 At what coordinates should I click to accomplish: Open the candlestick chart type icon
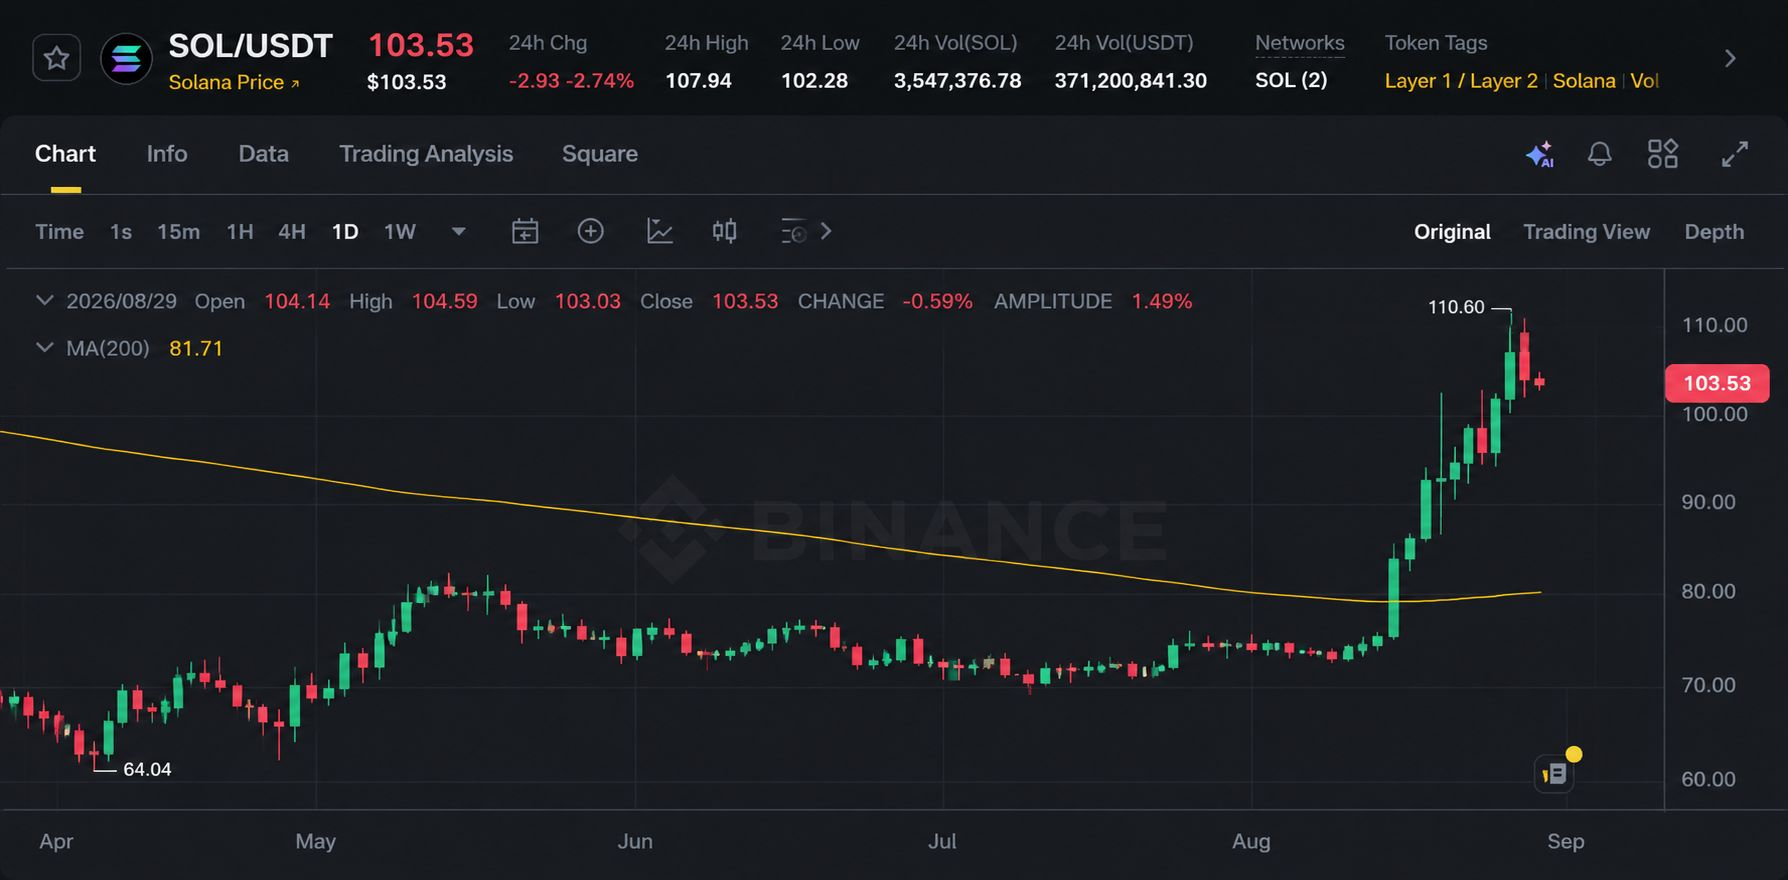pos(725,232)
